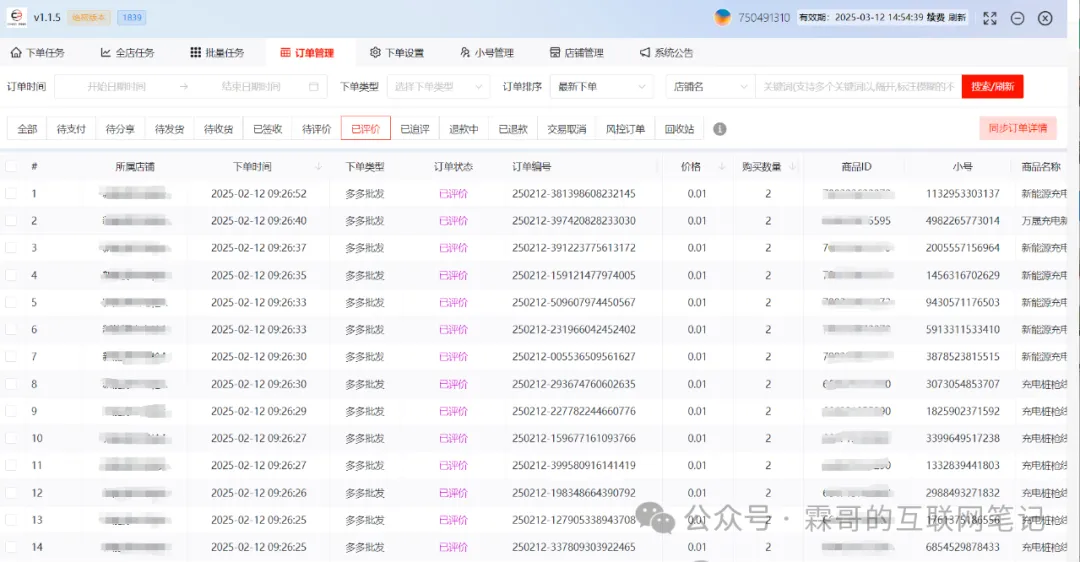This screenshot has width=1080, height=562.
Task: Click the calendar icon in date range
Action: [x=314, y=87]
